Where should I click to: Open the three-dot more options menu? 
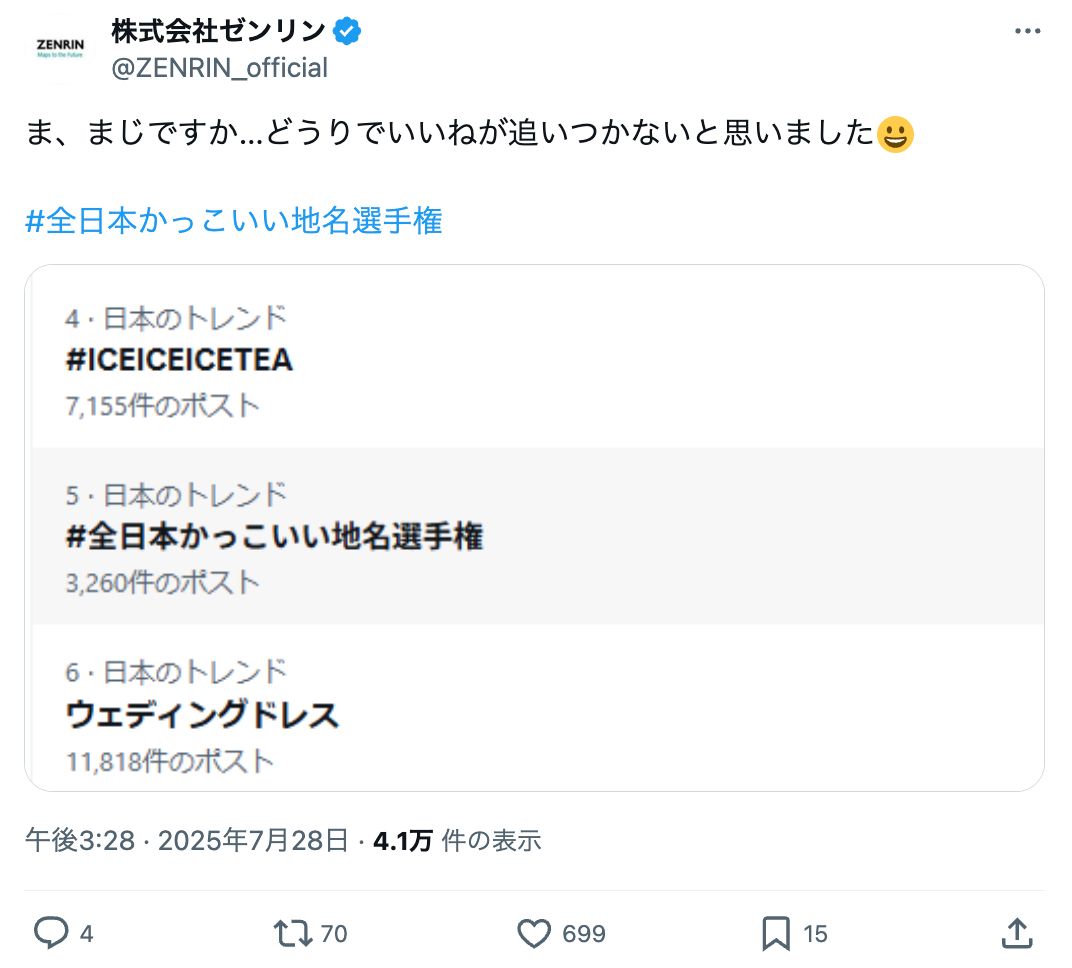1027,31
